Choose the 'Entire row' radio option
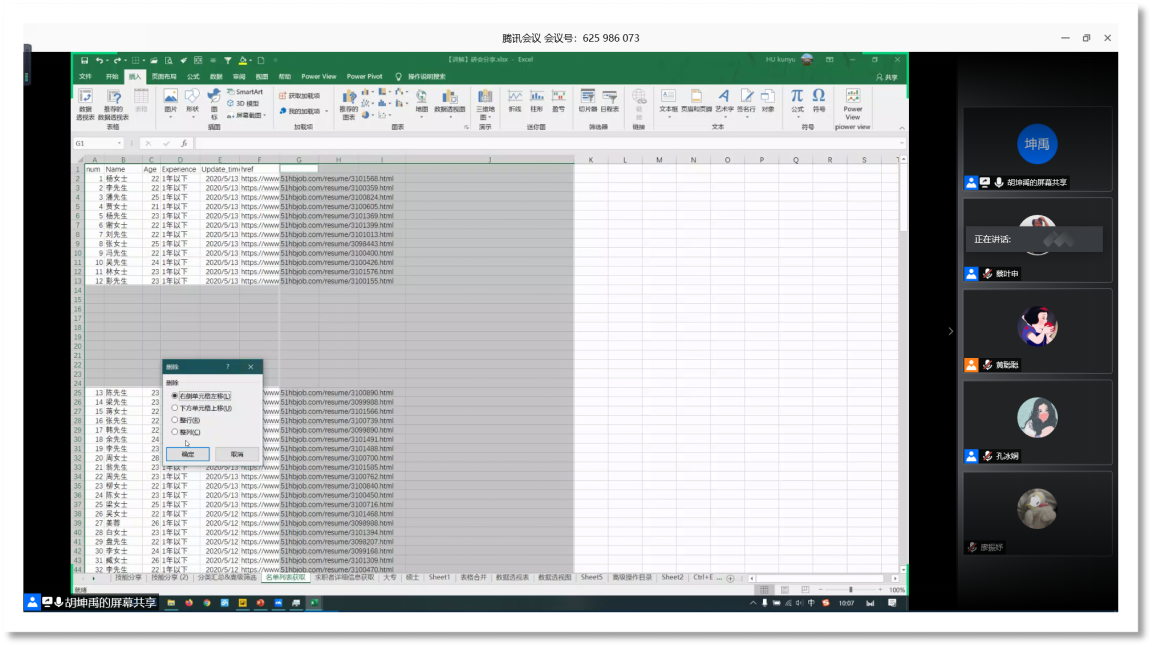Viewport: 1153px width, 647px height. pyautogui.click(x=175, y=420)
